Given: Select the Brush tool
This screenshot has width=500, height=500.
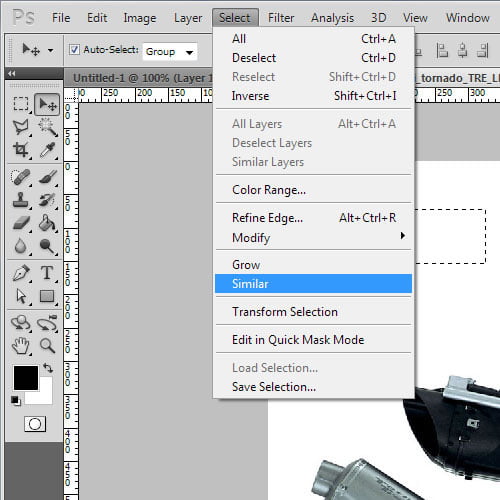Looking at the screenshot, I should [x=47, y=177].
